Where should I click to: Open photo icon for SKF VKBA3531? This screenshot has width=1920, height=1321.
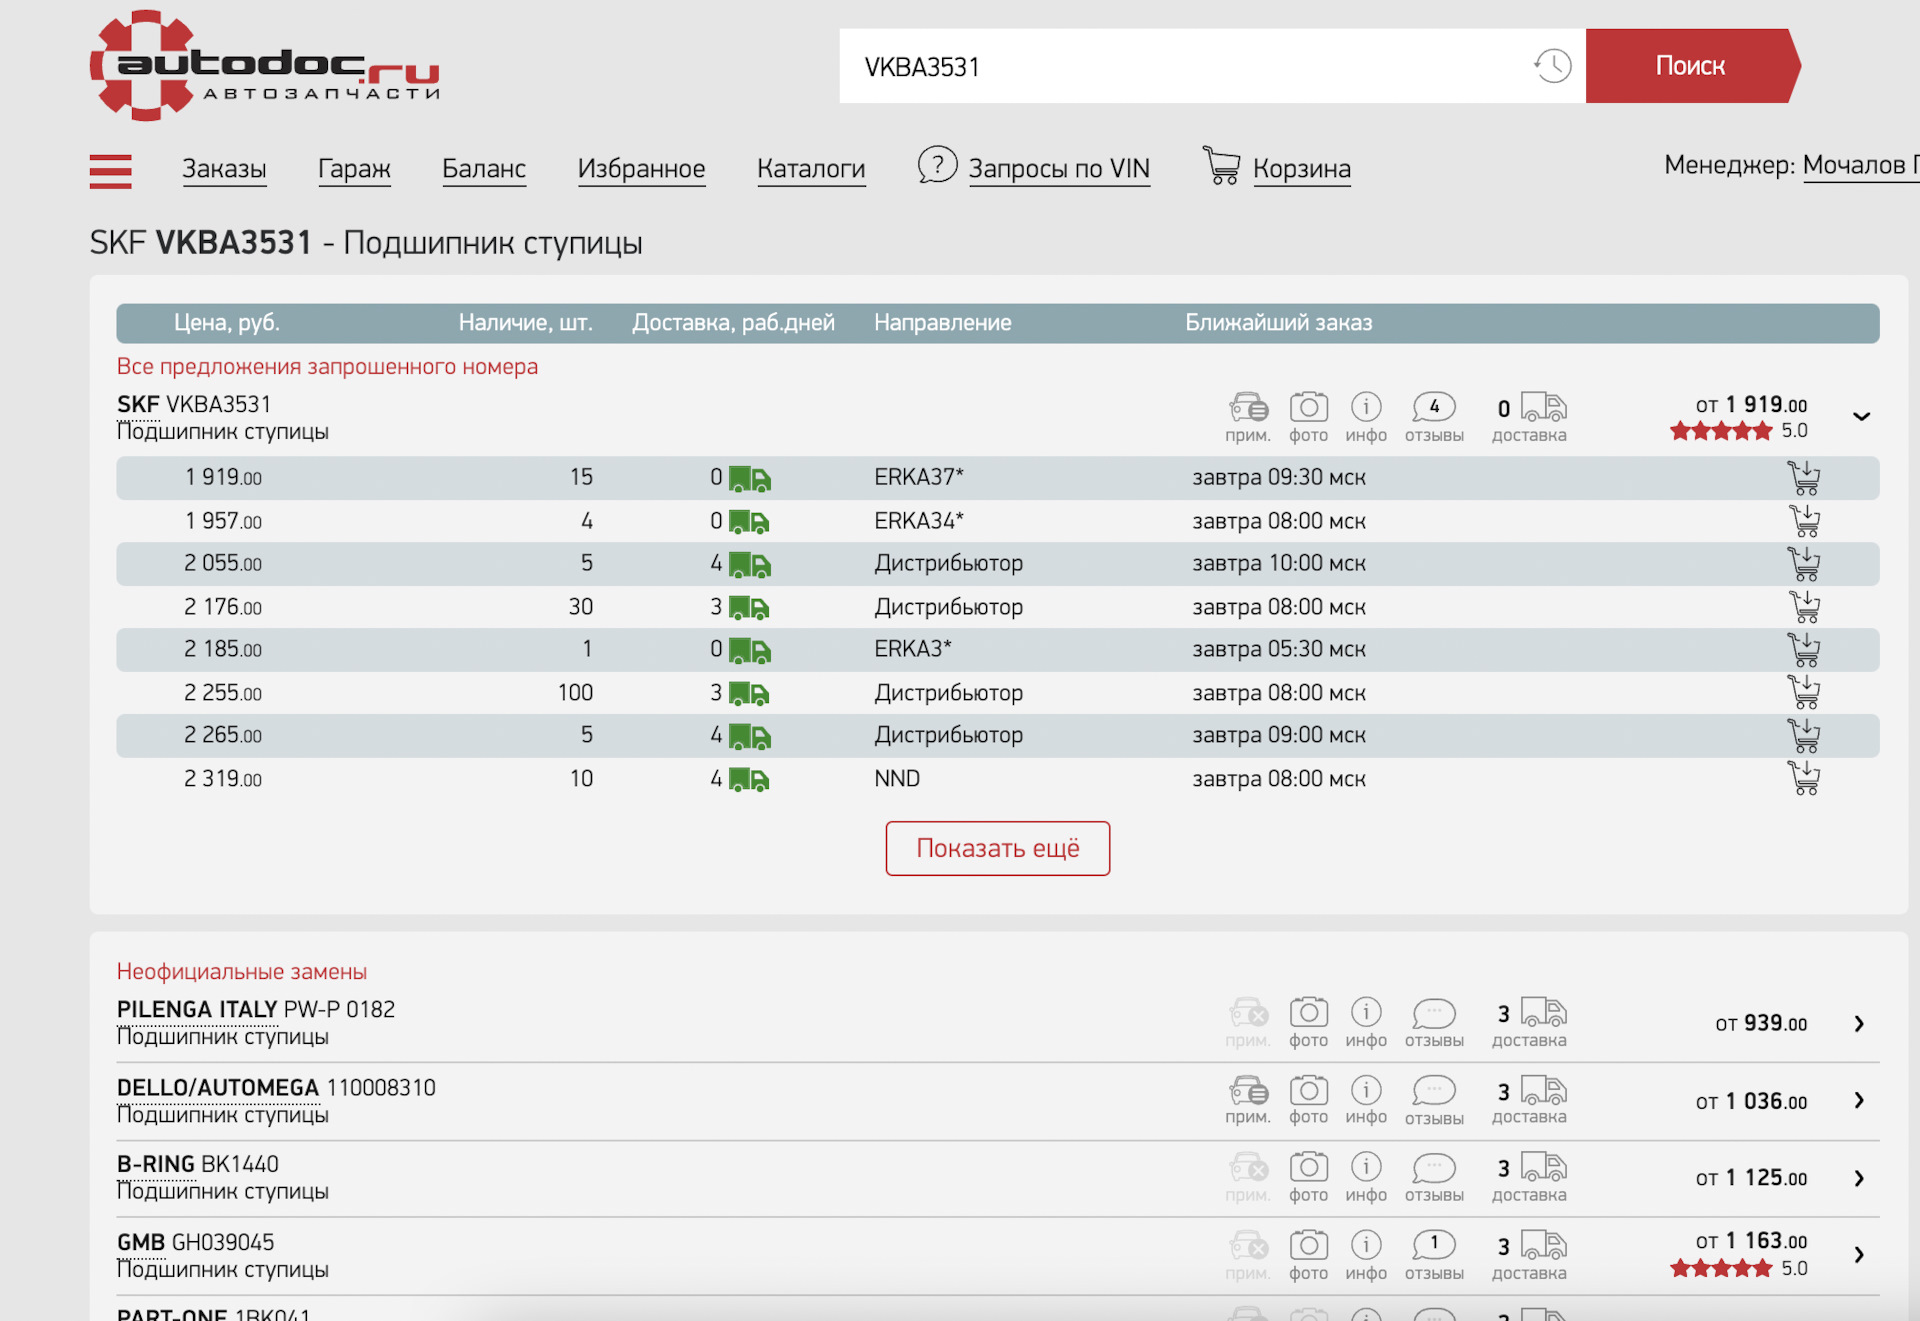click(1308, 408)
